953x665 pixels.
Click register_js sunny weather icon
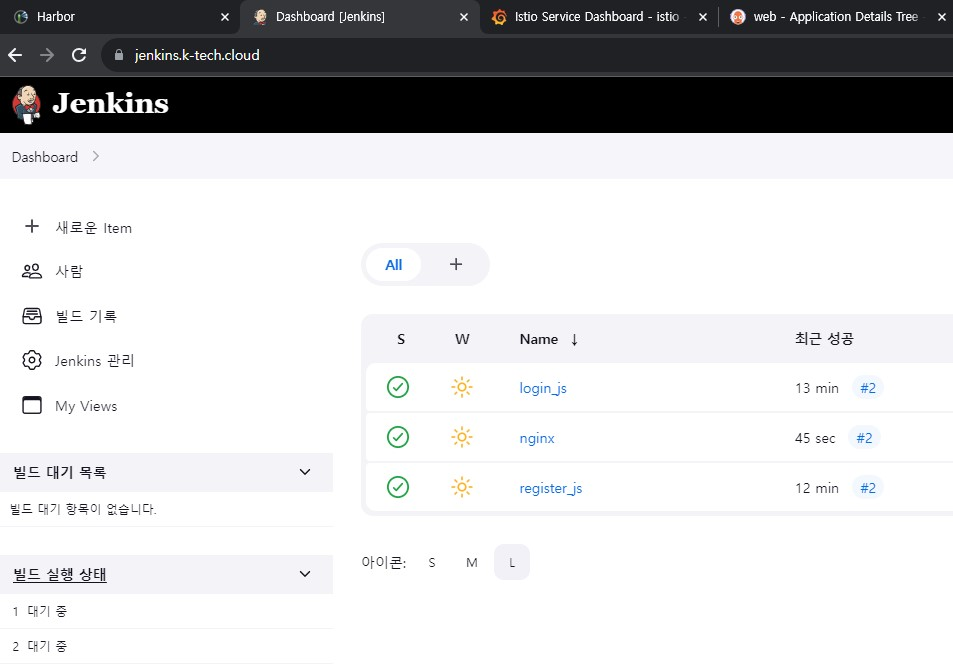point(462,487)
